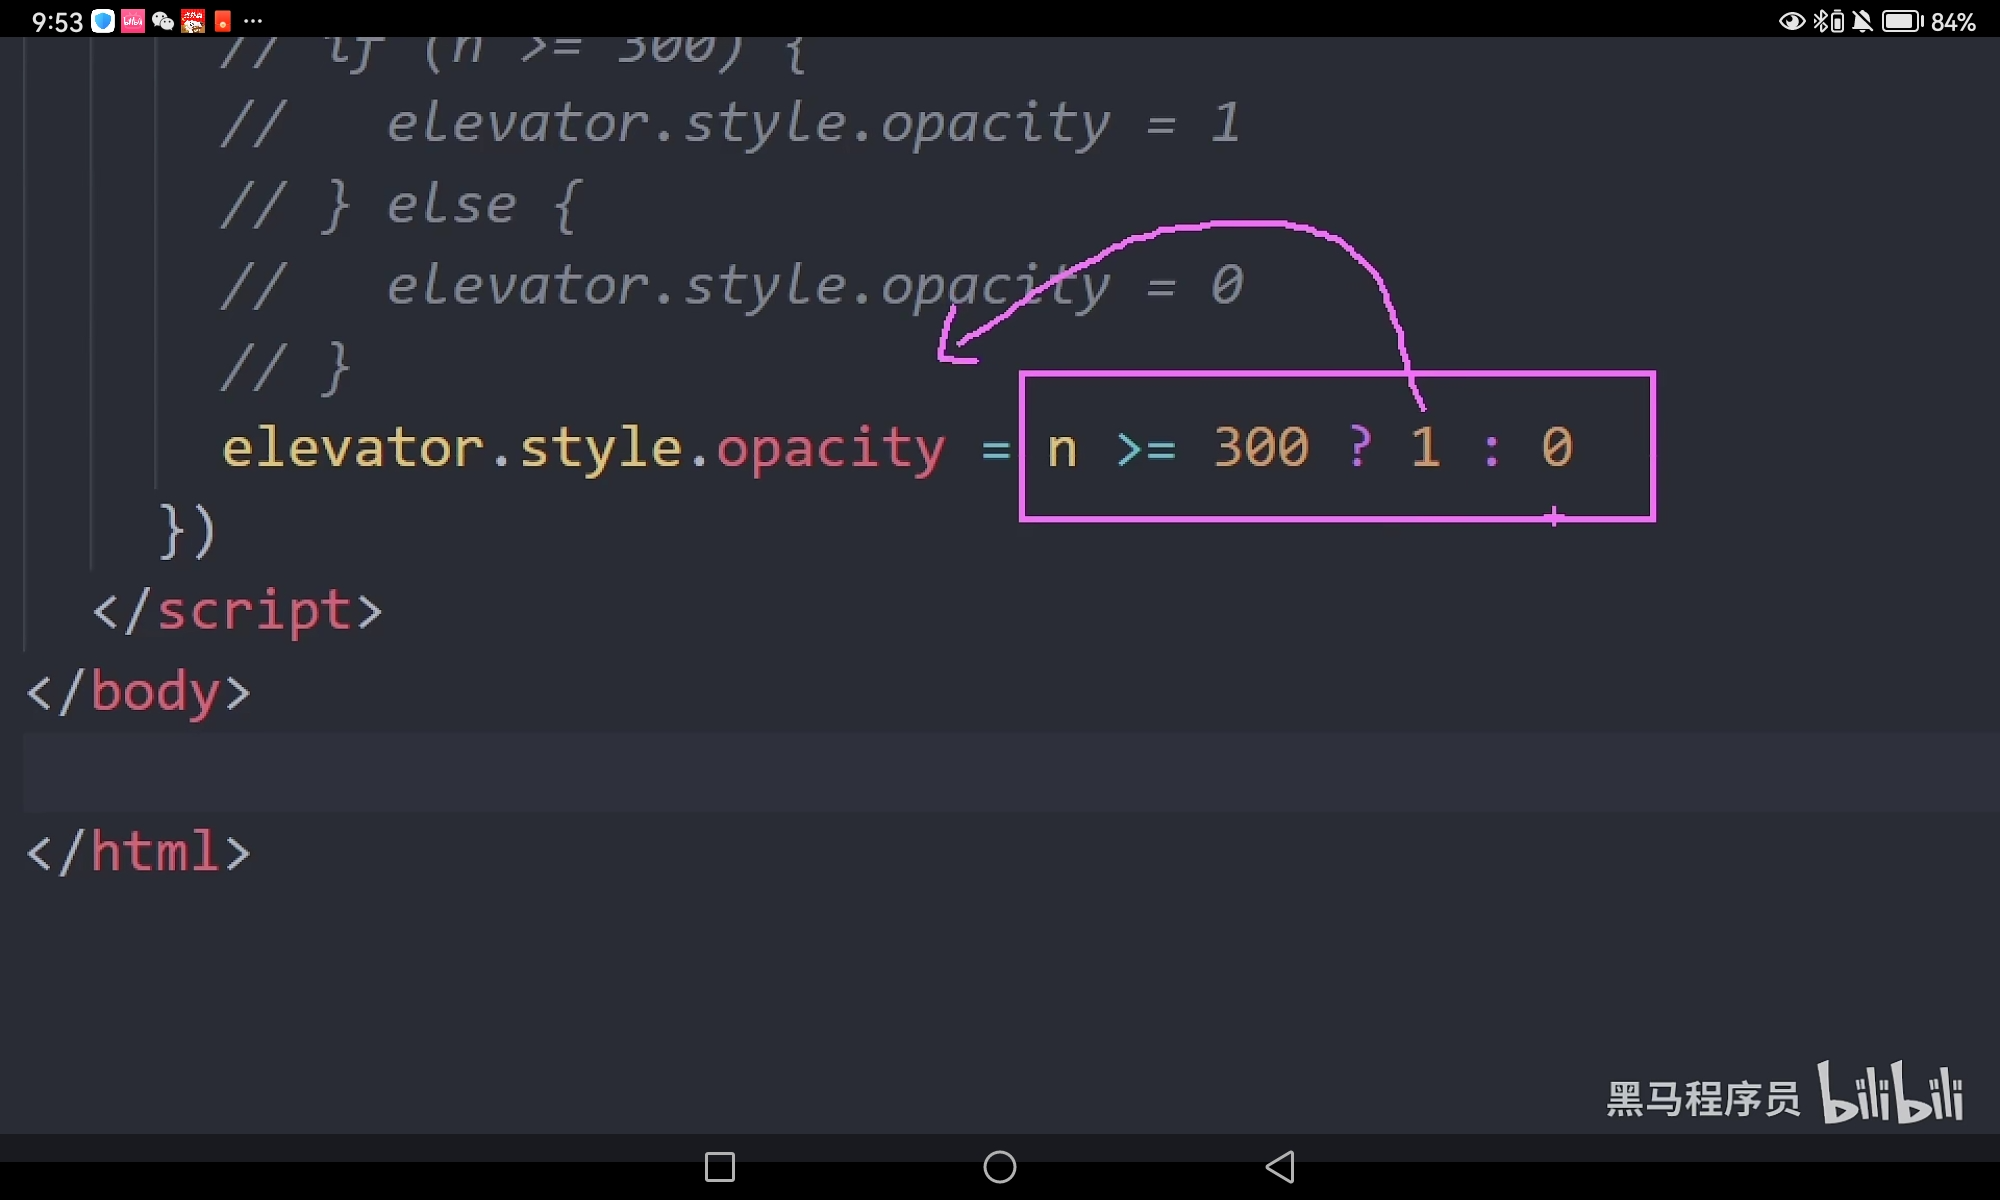
Task: Tap the blue shield security app icon
Action: tap(102, 21)
